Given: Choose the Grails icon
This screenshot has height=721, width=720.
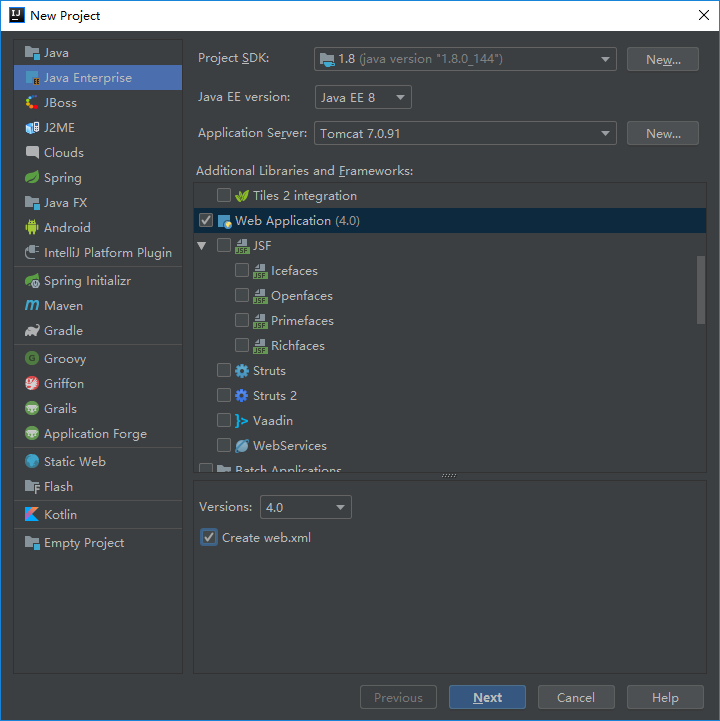Looking at the screenshot, I should 32,408.
